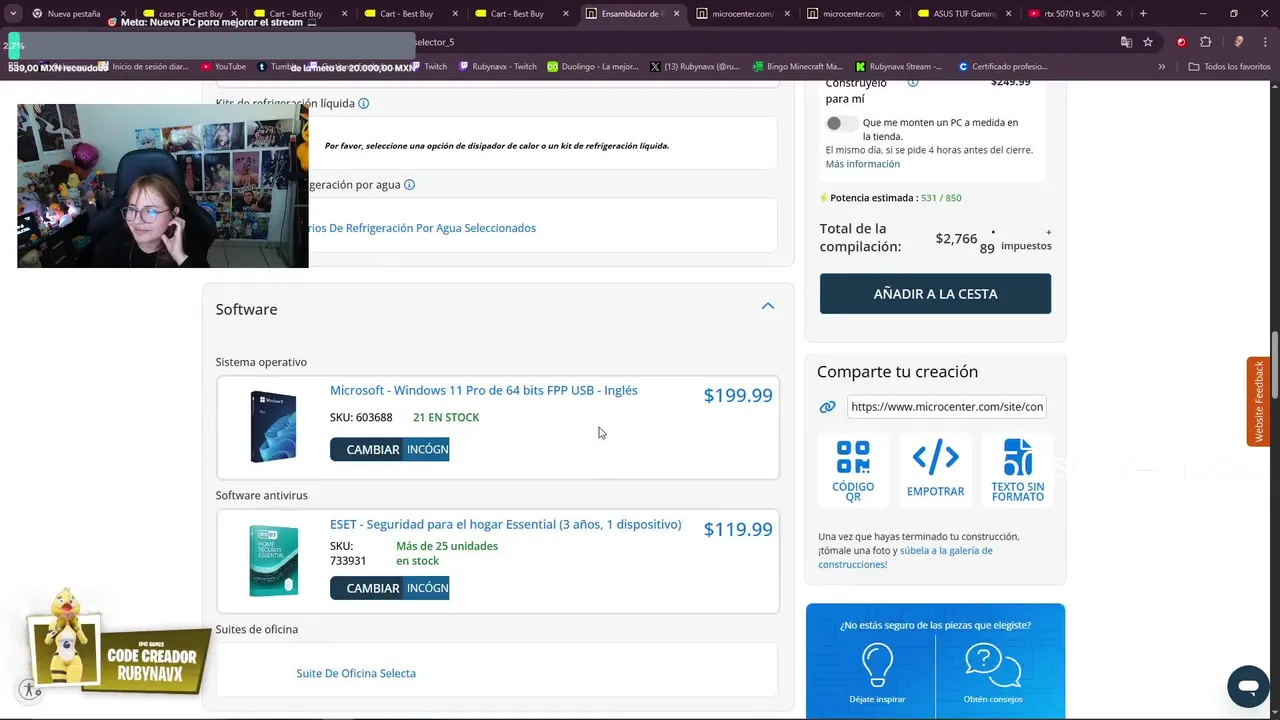Open the (13) Rubynavx X bookmark
Image resolution: width=1280 pixels, height=720 pixels.
pos(695,67)
